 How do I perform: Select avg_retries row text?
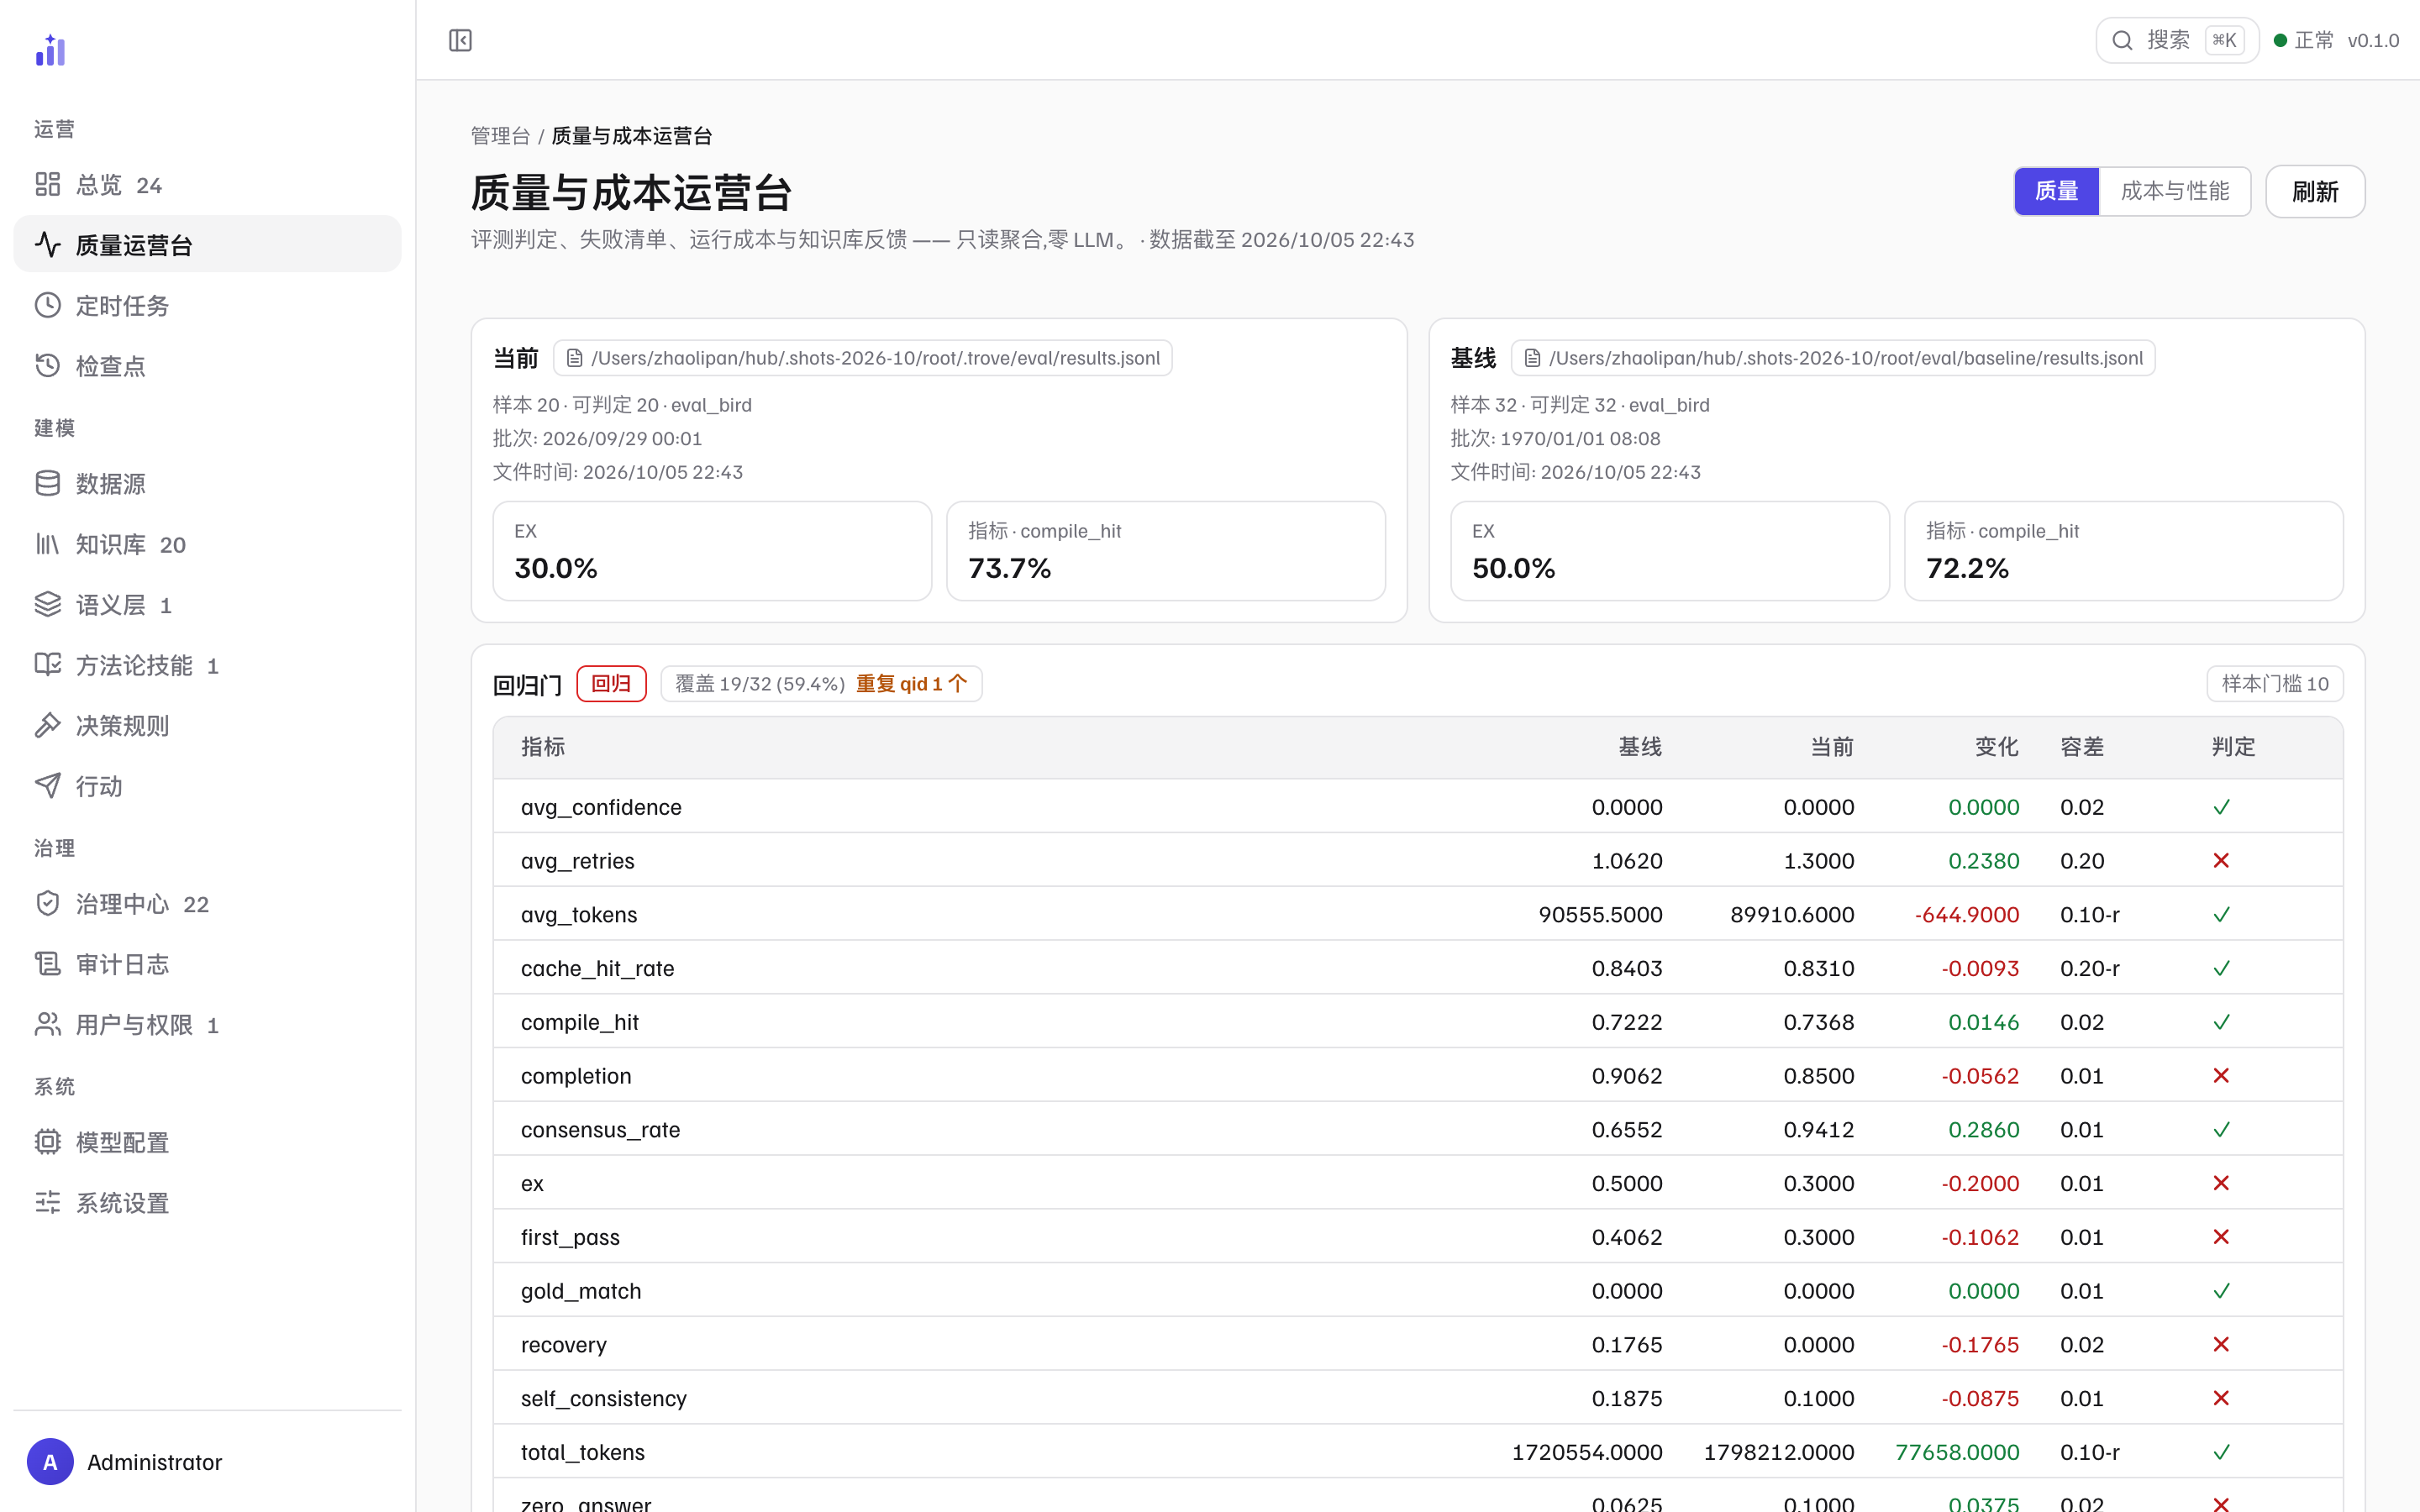[578, 861]
